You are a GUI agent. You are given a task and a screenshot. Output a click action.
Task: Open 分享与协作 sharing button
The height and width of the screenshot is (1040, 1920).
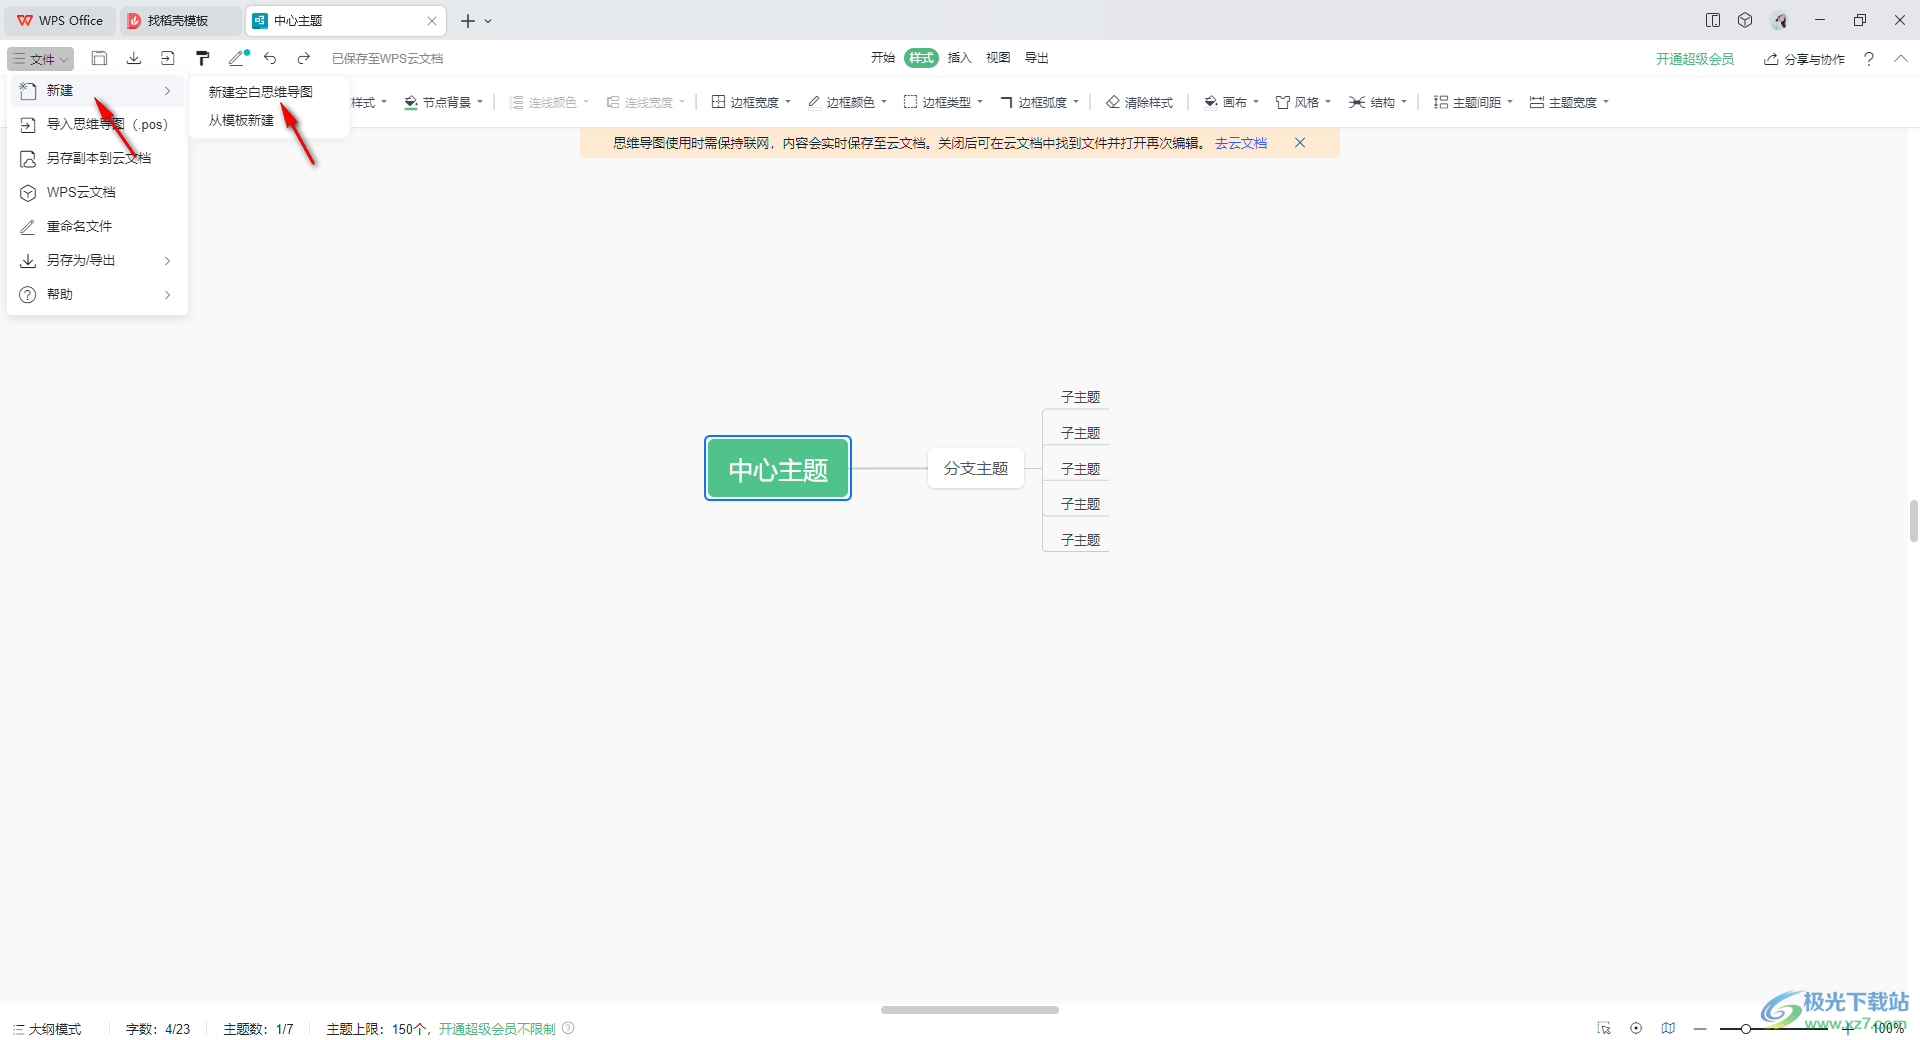pos(1805,59)
